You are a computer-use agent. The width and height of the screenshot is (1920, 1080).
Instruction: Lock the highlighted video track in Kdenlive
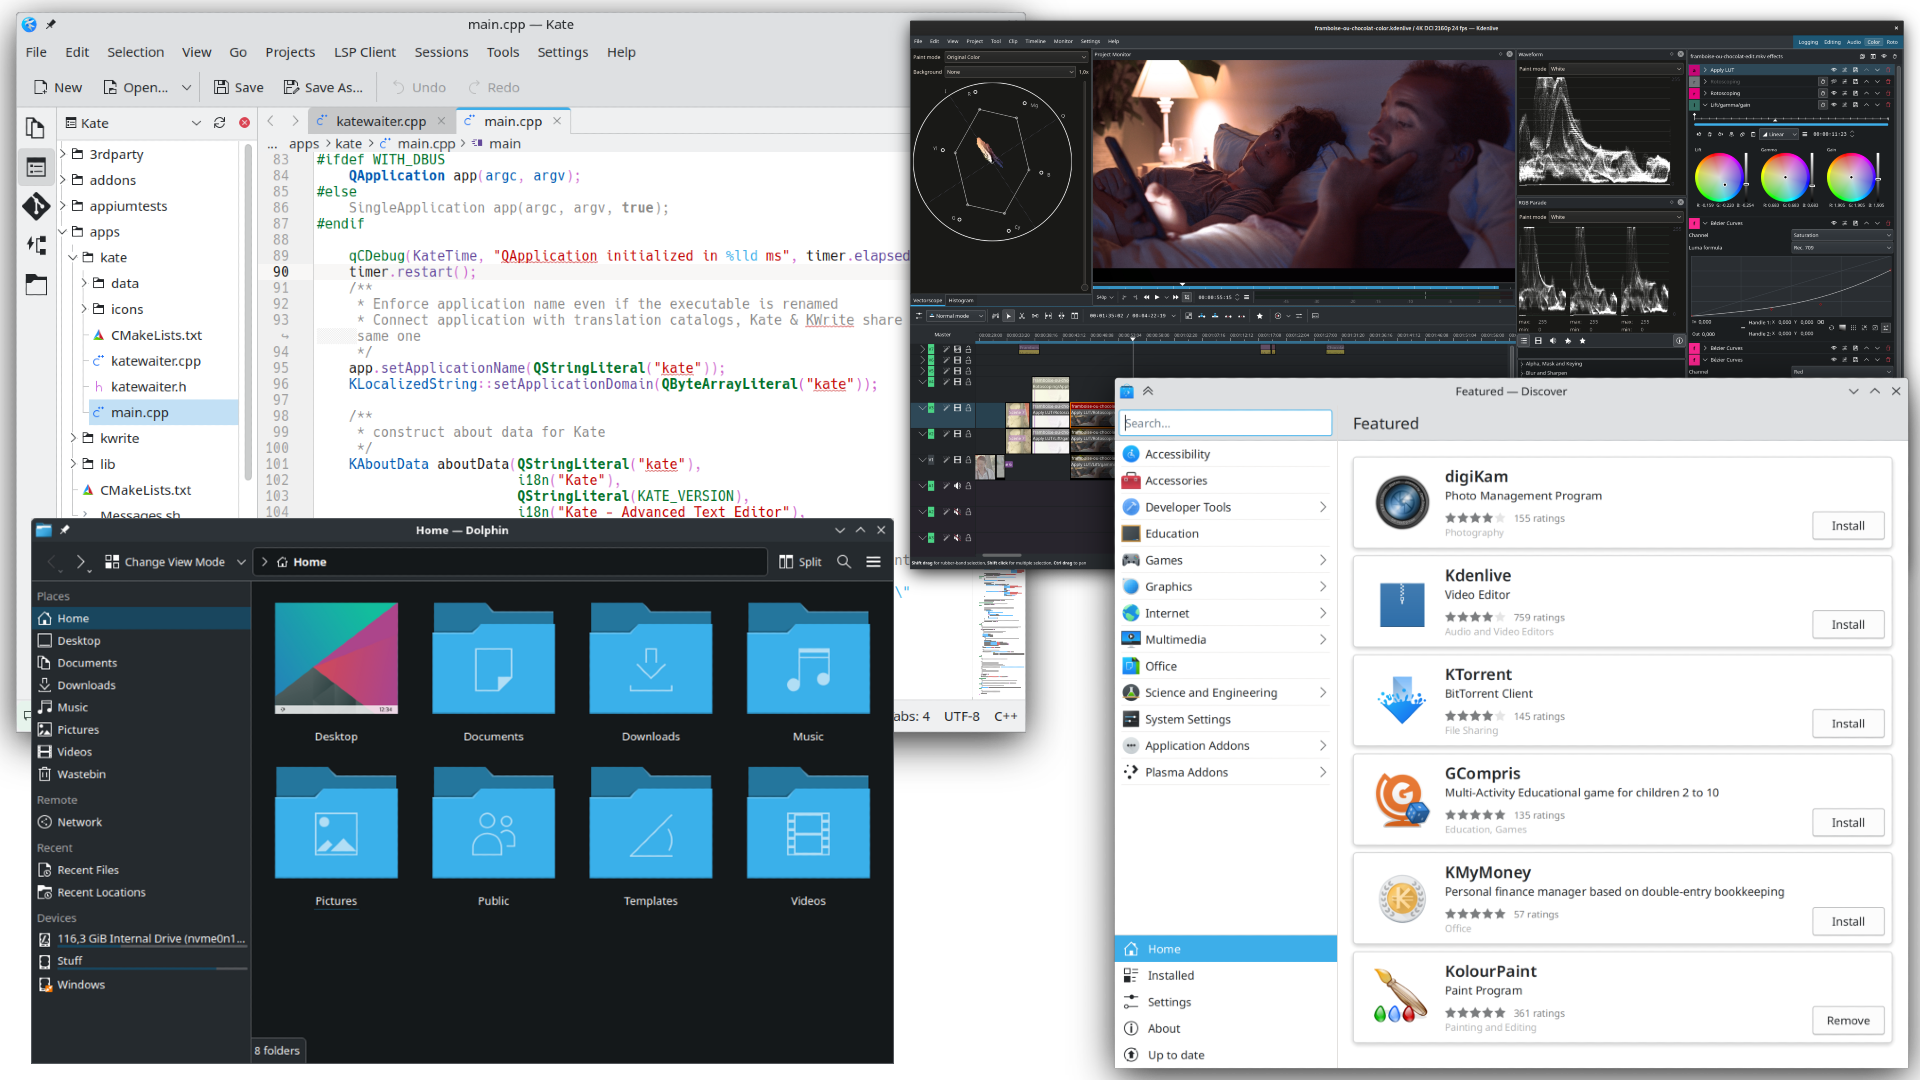pos(968,408)
